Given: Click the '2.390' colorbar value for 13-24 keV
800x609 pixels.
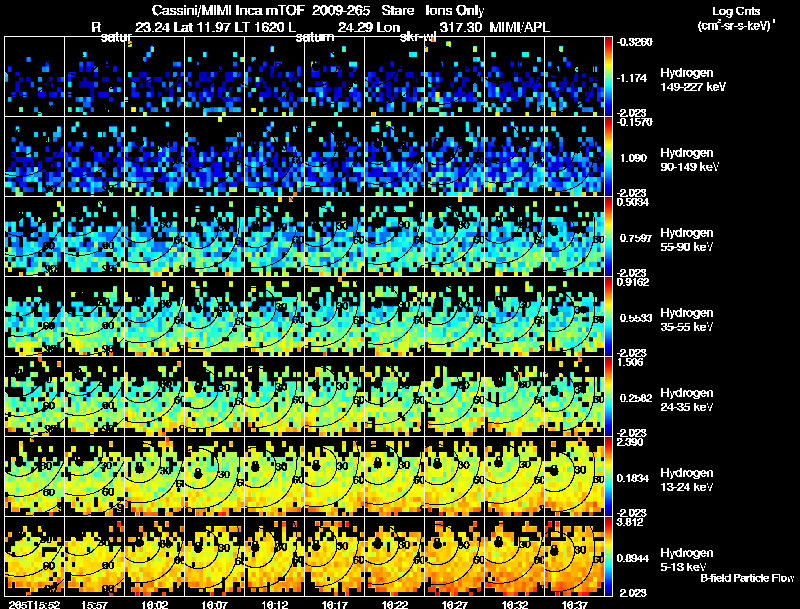Looking at the screenshot, I should click(x=630, y=442).
